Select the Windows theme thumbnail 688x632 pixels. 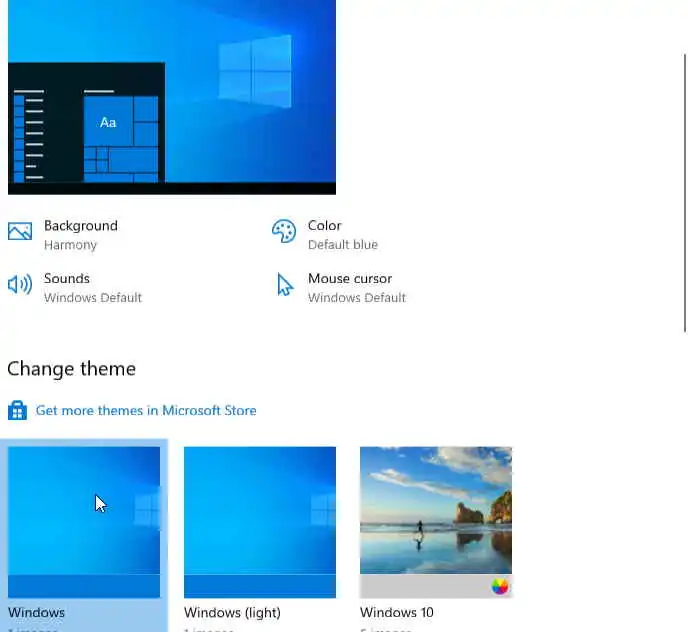[84, 522]
